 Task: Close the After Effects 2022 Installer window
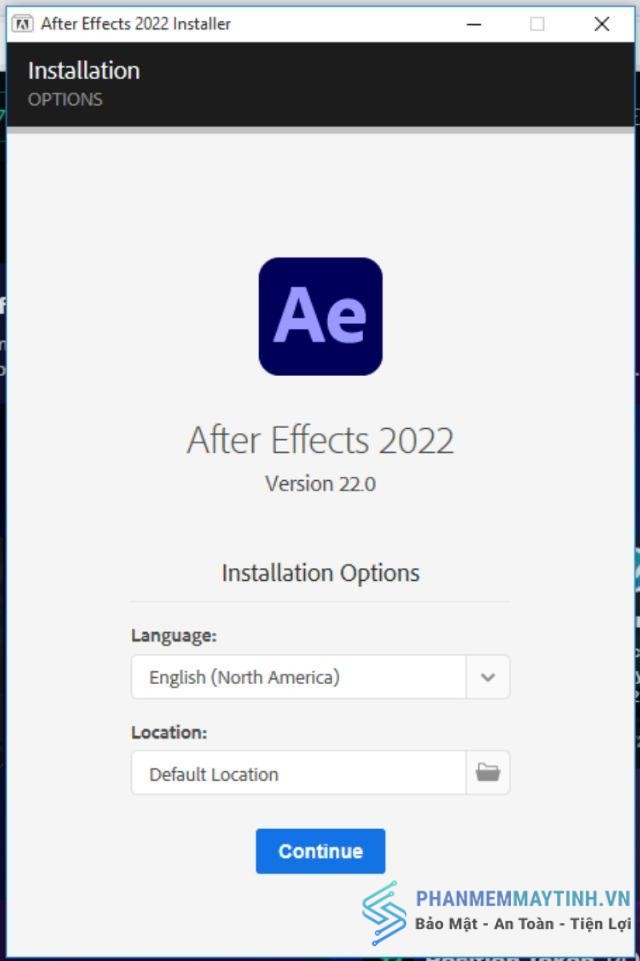602,24
